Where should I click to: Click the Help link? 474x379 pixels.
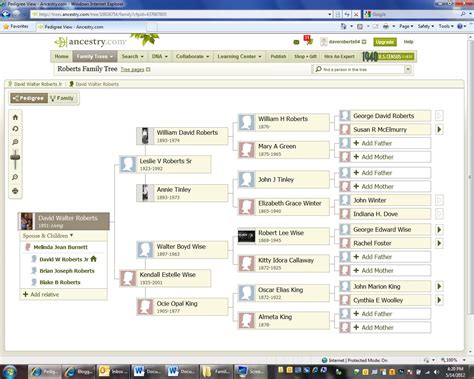coord(408,42)
